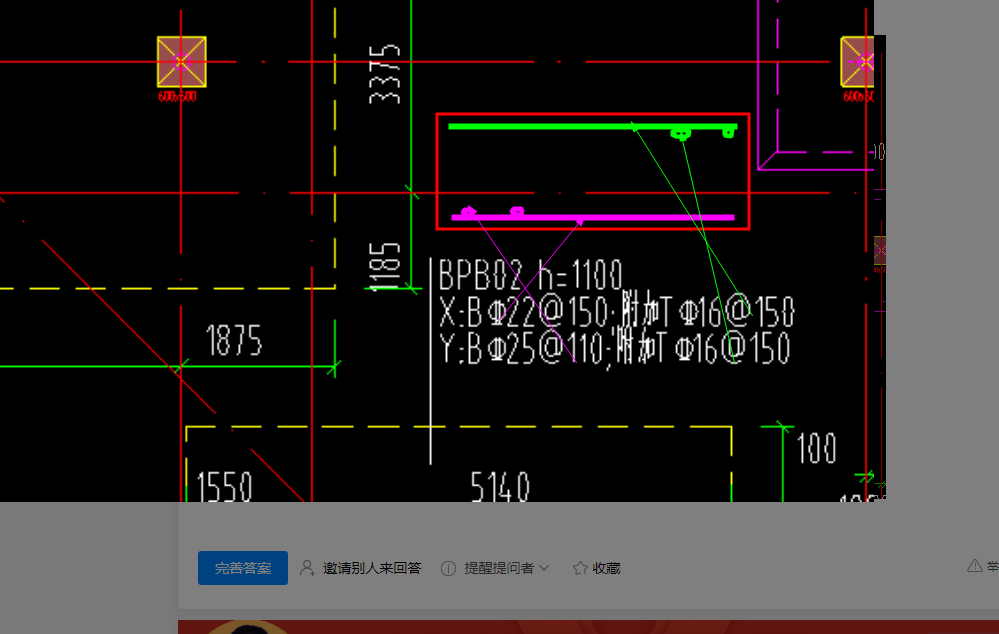The height and width of the screenshot is (634, 999).
Task: Click the warning triangle report icon
Action: pos(974,566)
